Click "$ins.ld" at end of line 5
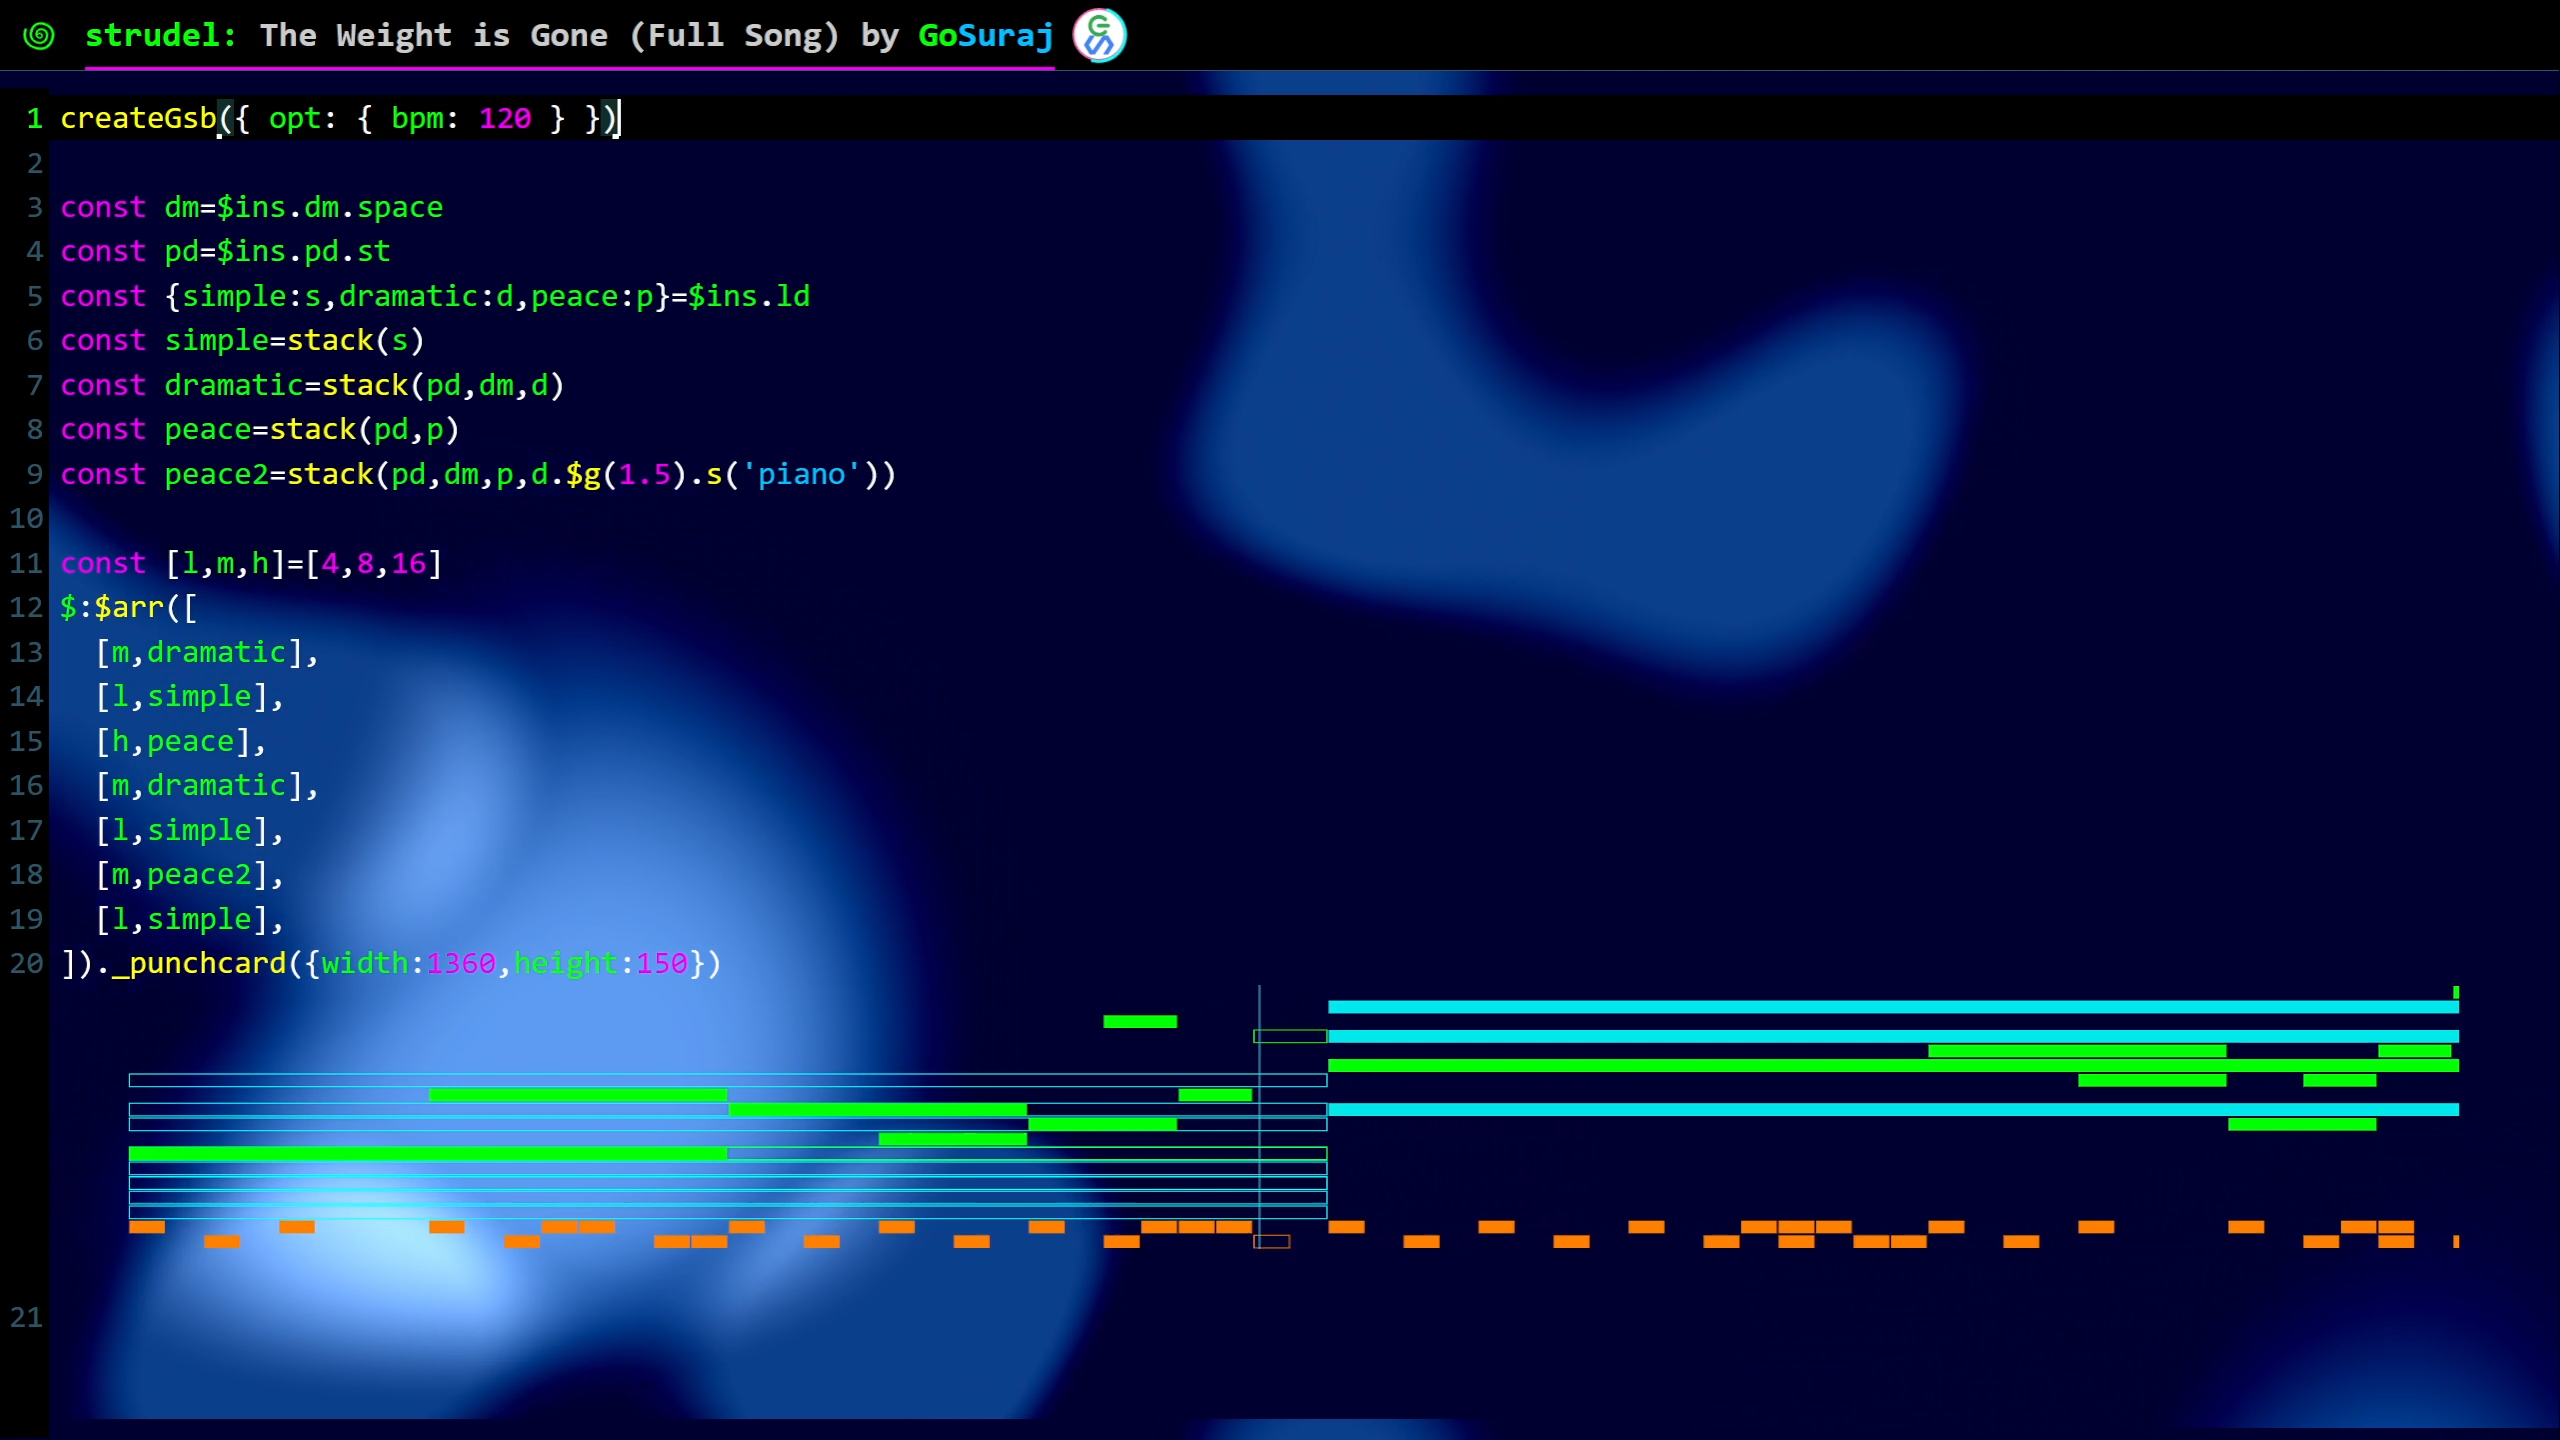This screenshot has height=1440, width=2560. [x=749, y=296]
